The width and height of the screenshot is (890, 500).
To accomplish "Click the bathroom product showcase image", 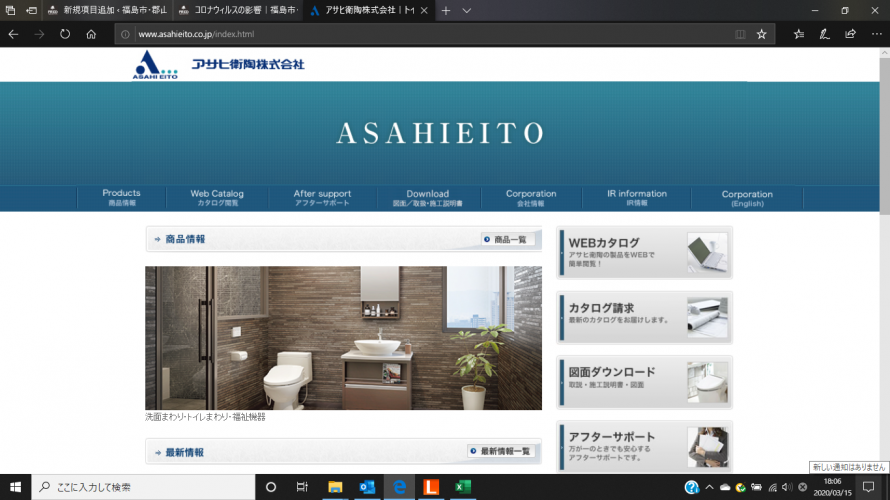I will point(343,338).
